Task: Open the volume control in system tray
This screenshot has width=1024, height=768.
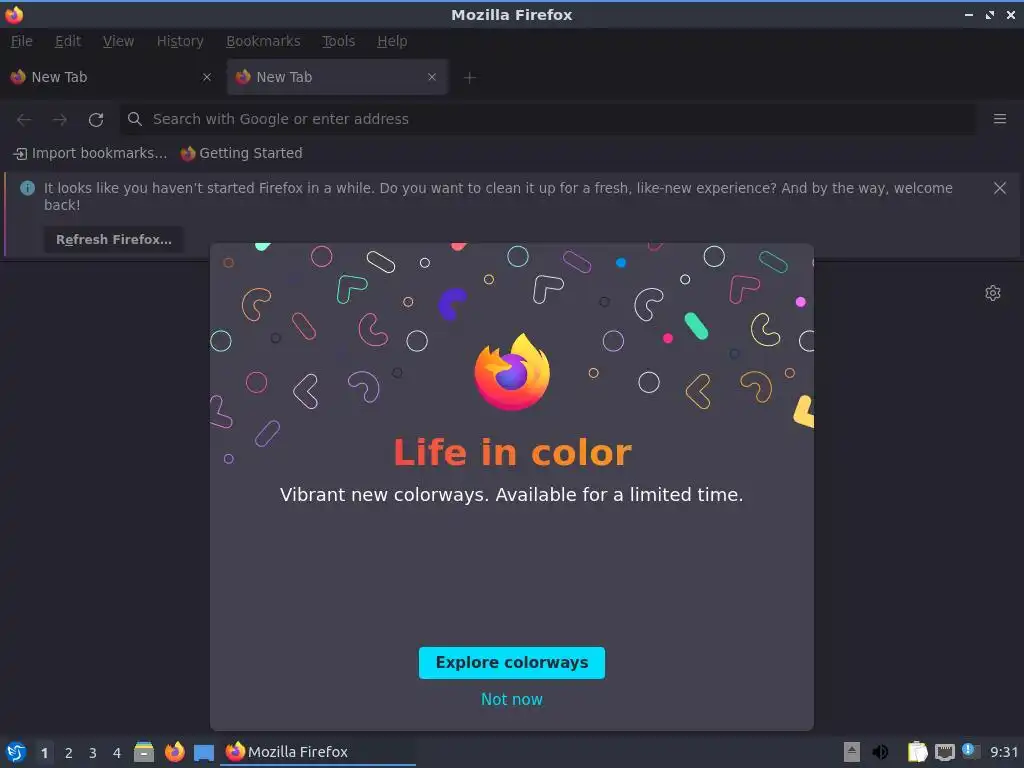Action: coord(880,752)
